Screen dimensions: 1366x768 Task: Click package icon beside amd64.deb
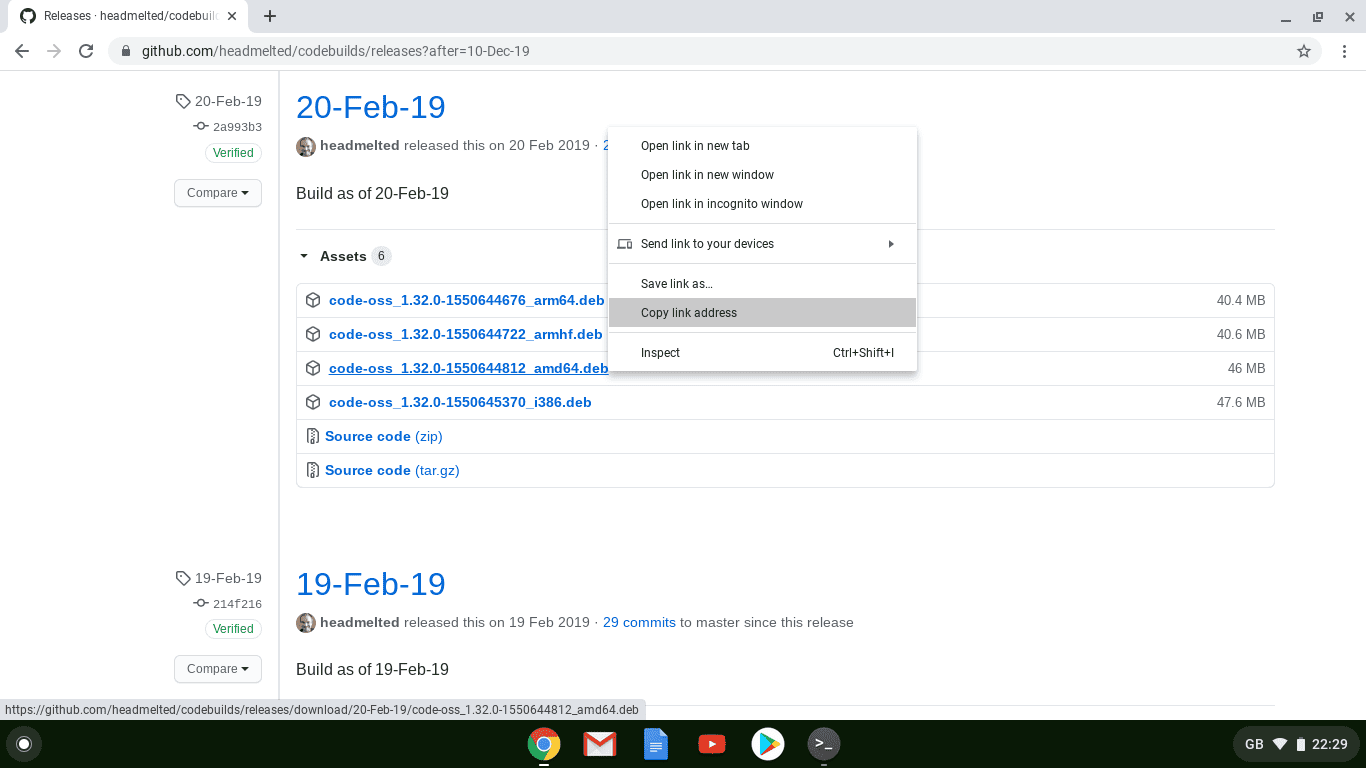313,368
